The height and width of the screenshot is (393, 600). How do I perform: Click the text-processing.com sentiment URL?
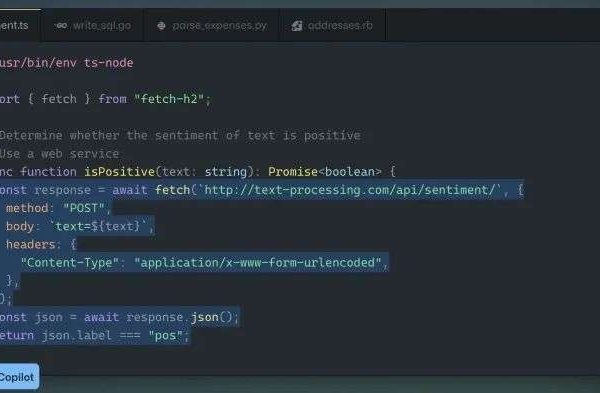(x=350, y=190)
